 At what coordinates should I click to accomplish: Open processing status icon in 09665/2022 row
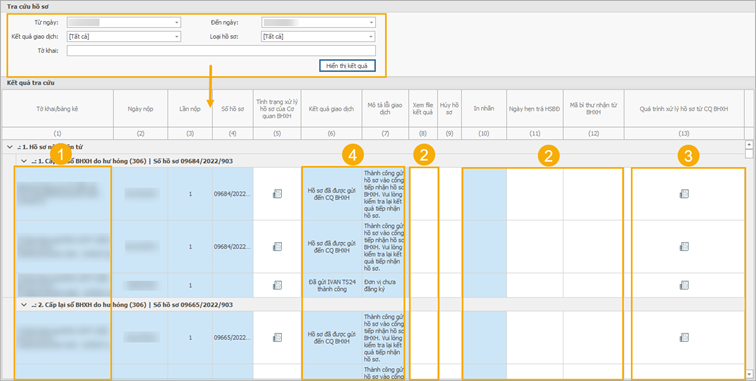click(x=277, y=337)
